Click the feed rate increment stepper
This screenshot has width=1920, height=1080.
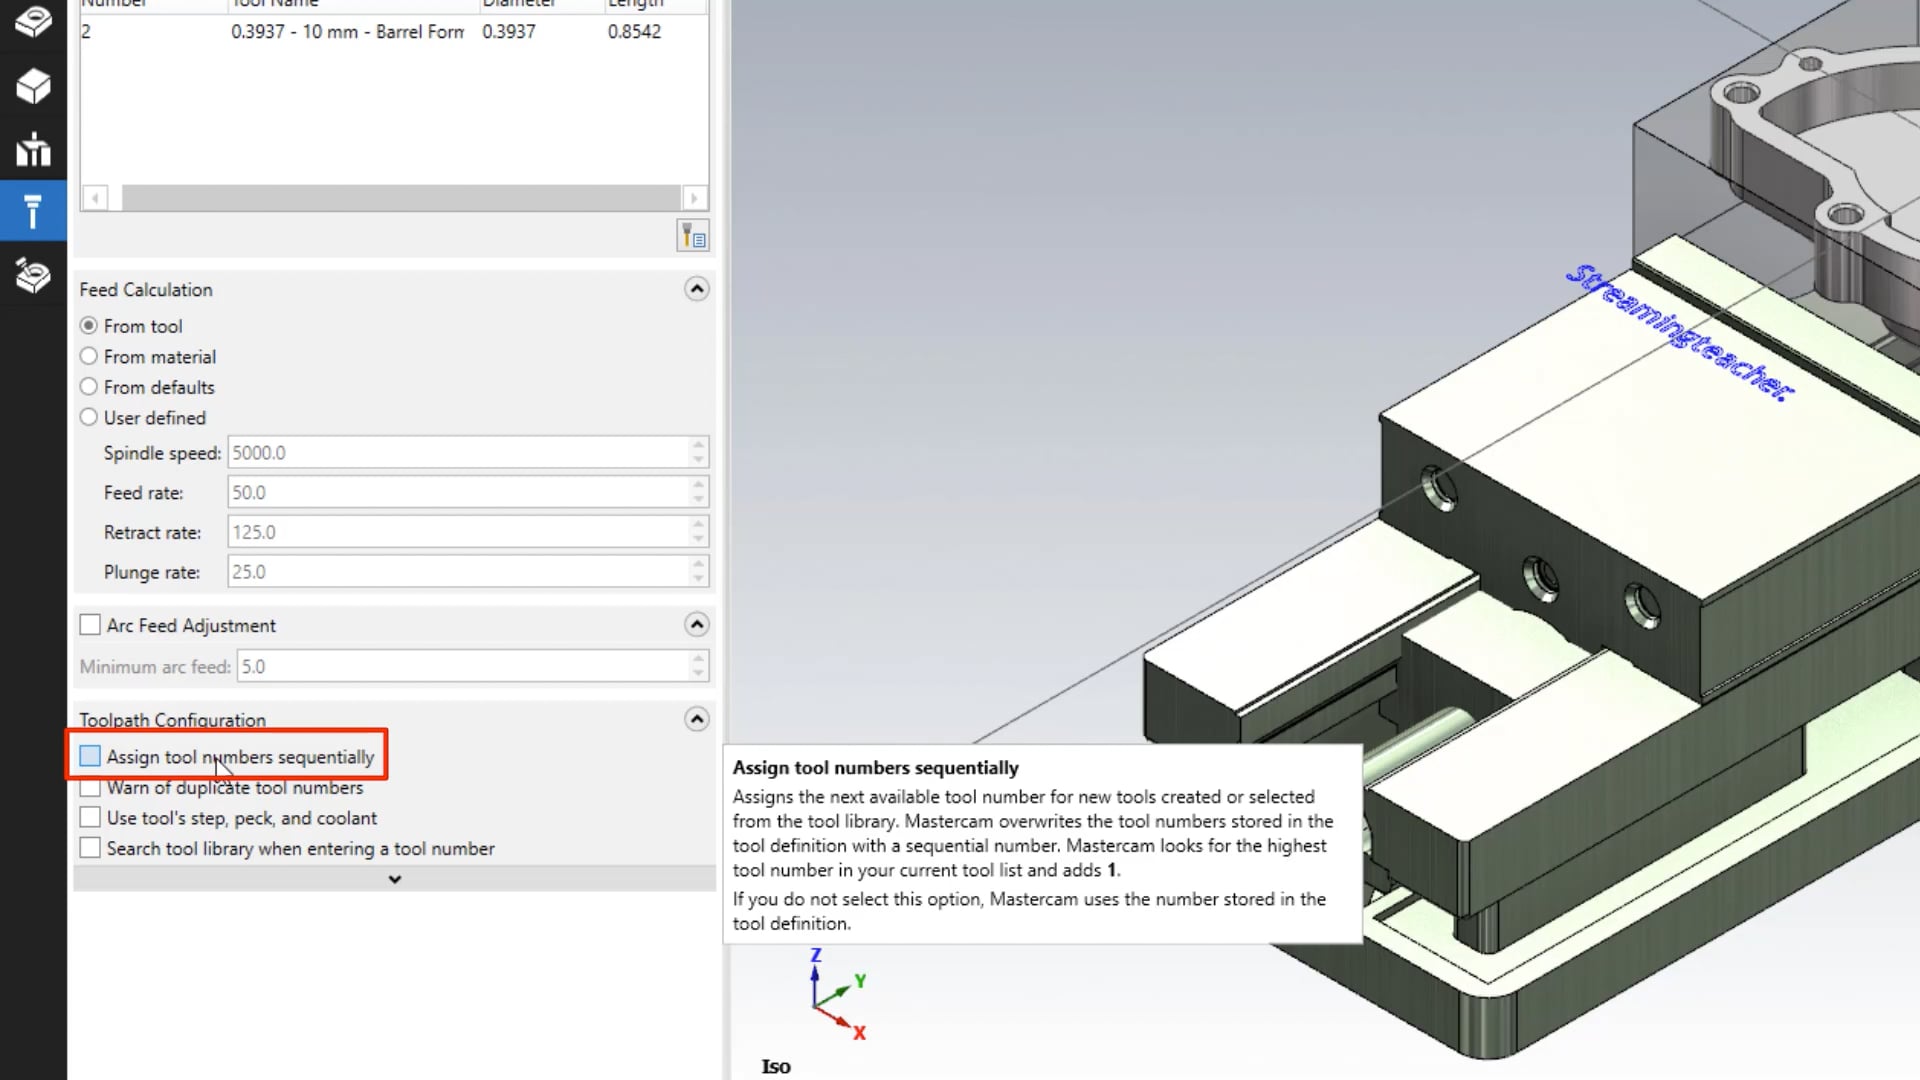click(x=698, y=485)
